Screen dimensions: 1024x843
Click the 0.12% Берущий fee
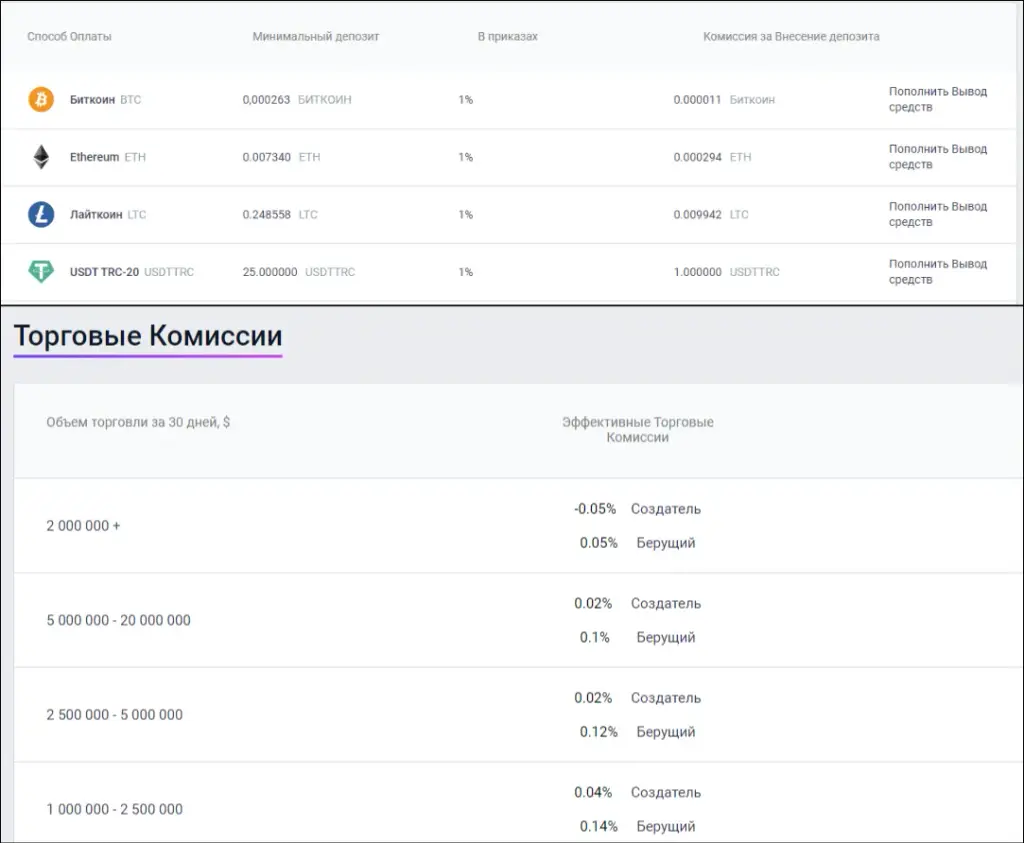pyautogui.click(x=637, y=732)
